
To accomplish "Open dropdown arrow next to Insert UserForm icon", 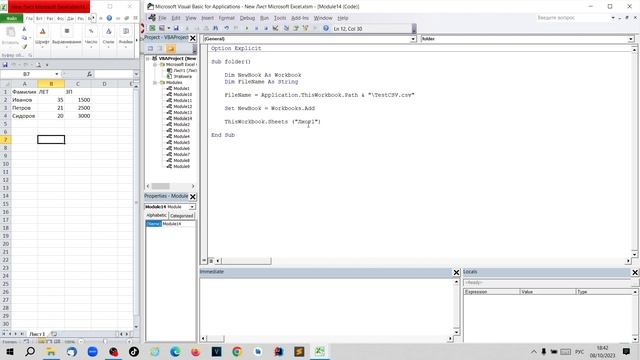I will click(169, 28).
